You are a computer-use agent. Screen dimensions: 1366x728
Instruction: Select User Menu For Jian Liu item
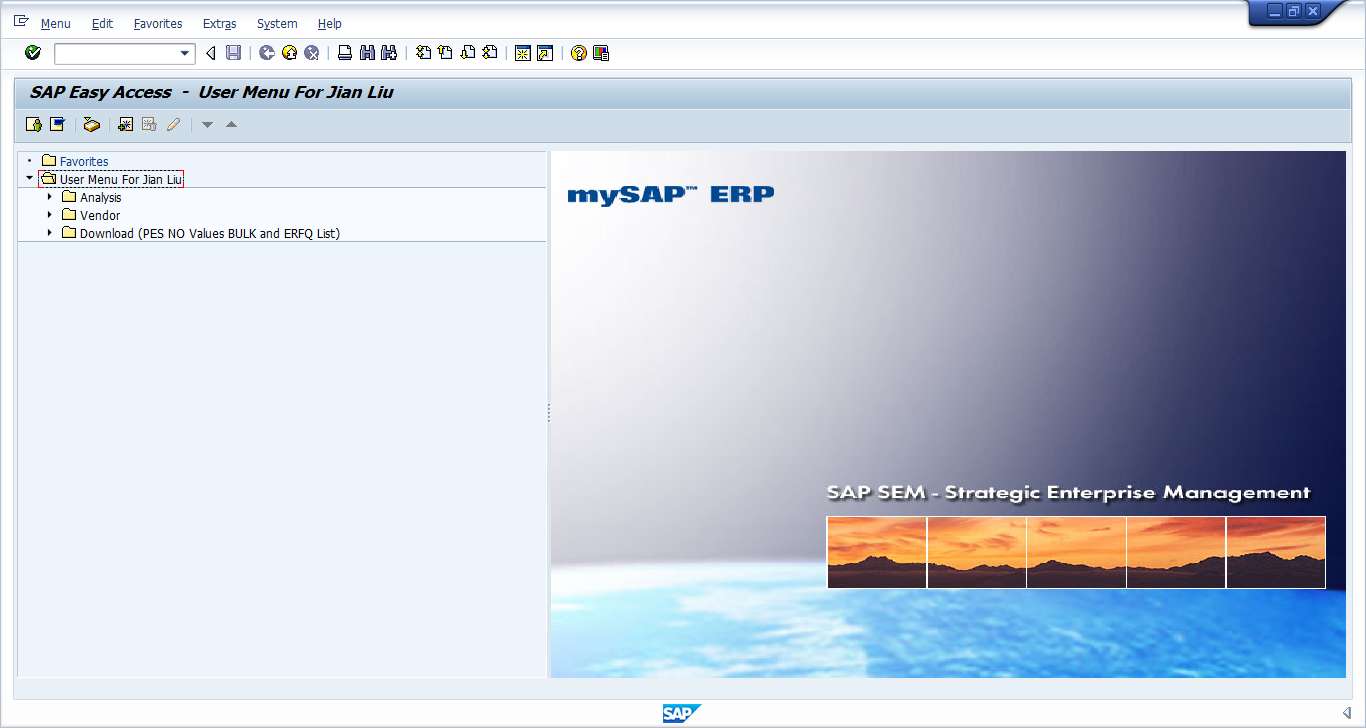[121, 179]
